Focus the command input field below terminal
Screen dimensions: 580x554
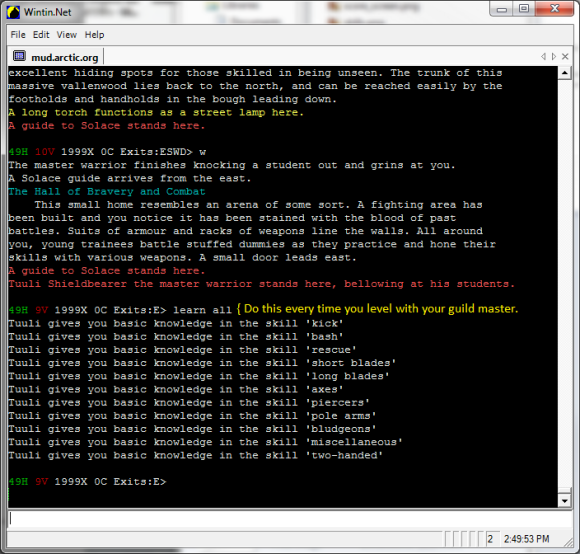tap(290, 518)
